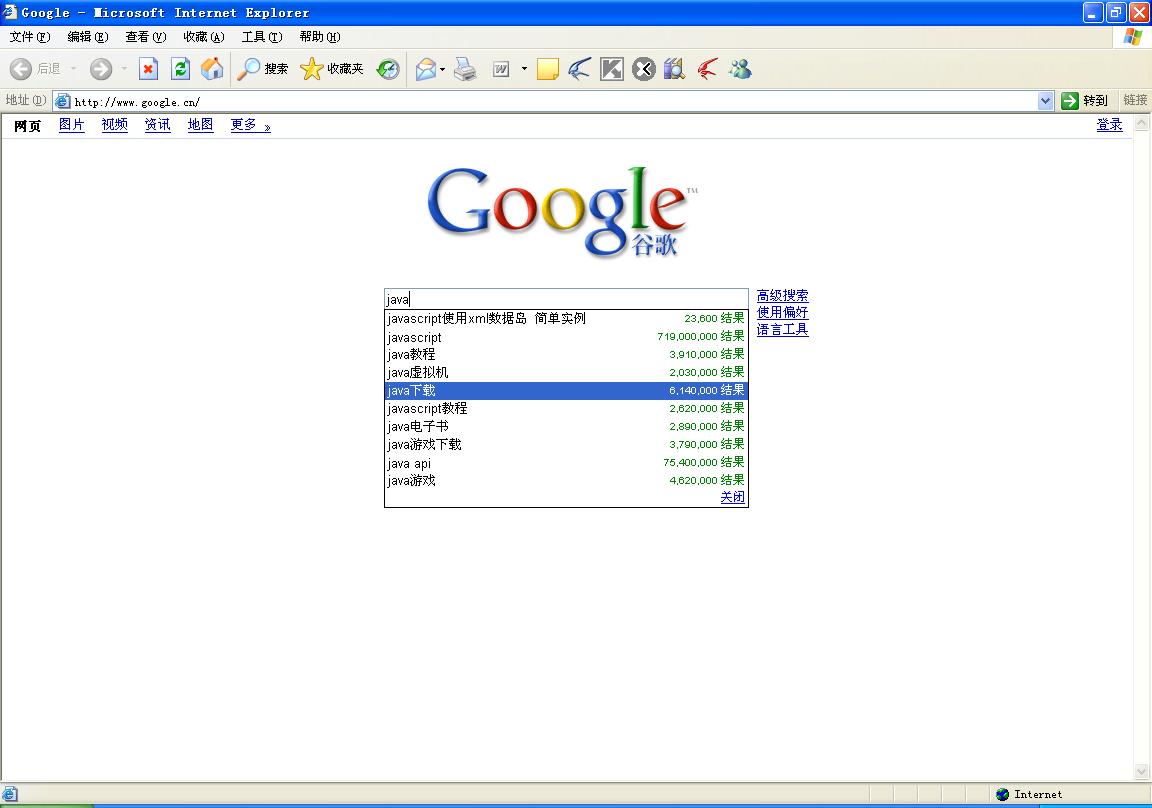The image size is (1152, 808).
Task: Select the java游戏下载 suggestion
Action: 566,444
